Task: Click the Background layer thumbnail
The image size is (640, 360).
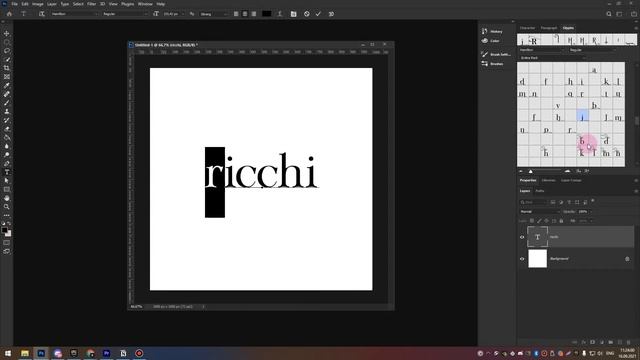Action: click(537, 259)
